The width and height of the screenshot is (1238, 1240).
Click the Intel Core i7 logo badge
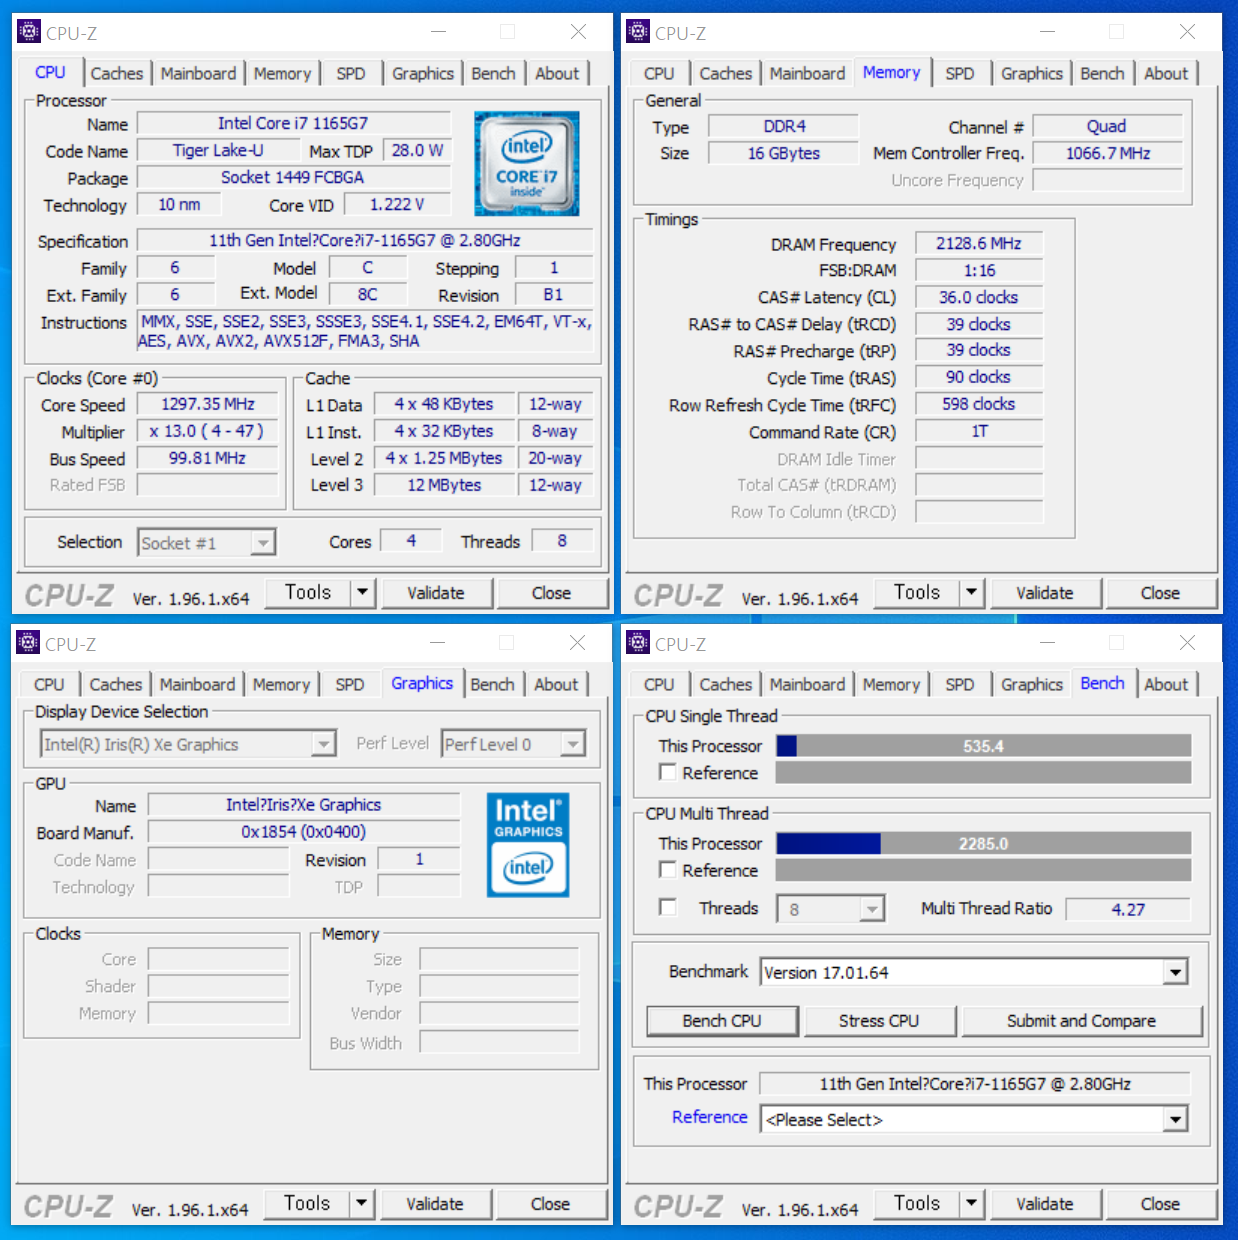coord(527,164)
